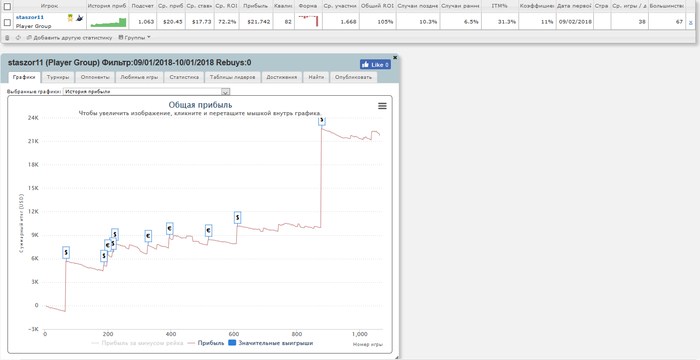Check the staszor11 row checkbox

coord(7,22)
